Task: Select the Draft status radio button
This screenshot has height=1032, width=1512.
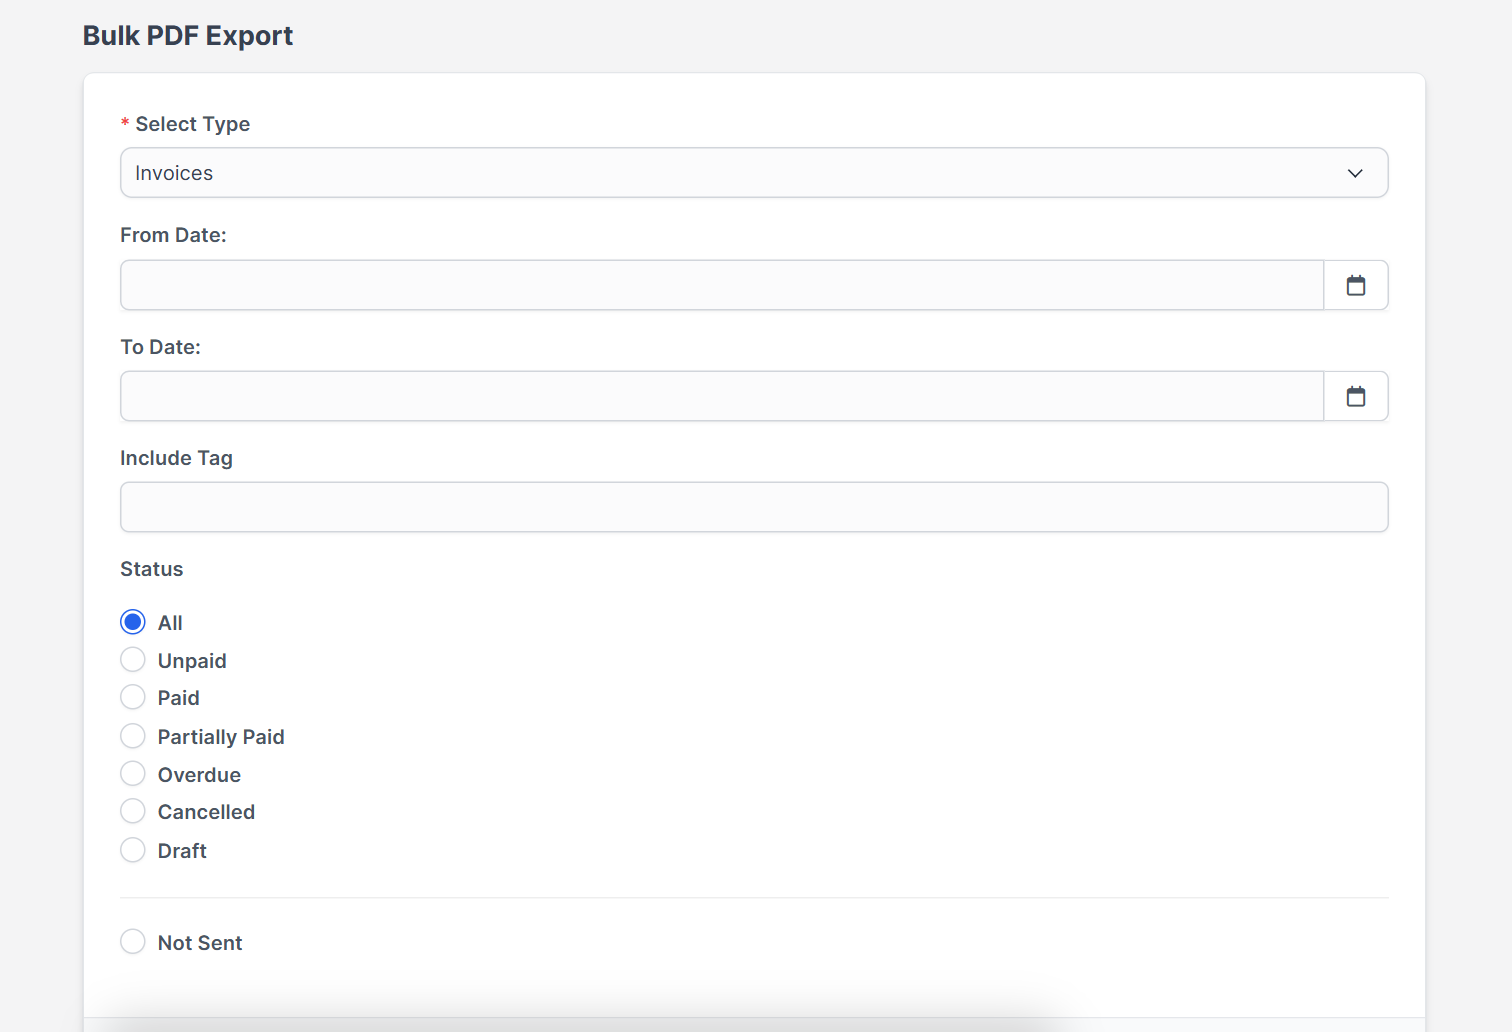Action: (x=133, y=850)
